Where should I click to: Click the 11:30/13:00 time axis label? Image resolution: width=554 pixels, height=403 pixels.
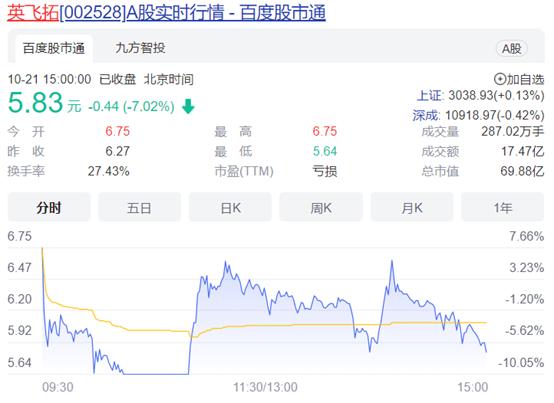265,387
